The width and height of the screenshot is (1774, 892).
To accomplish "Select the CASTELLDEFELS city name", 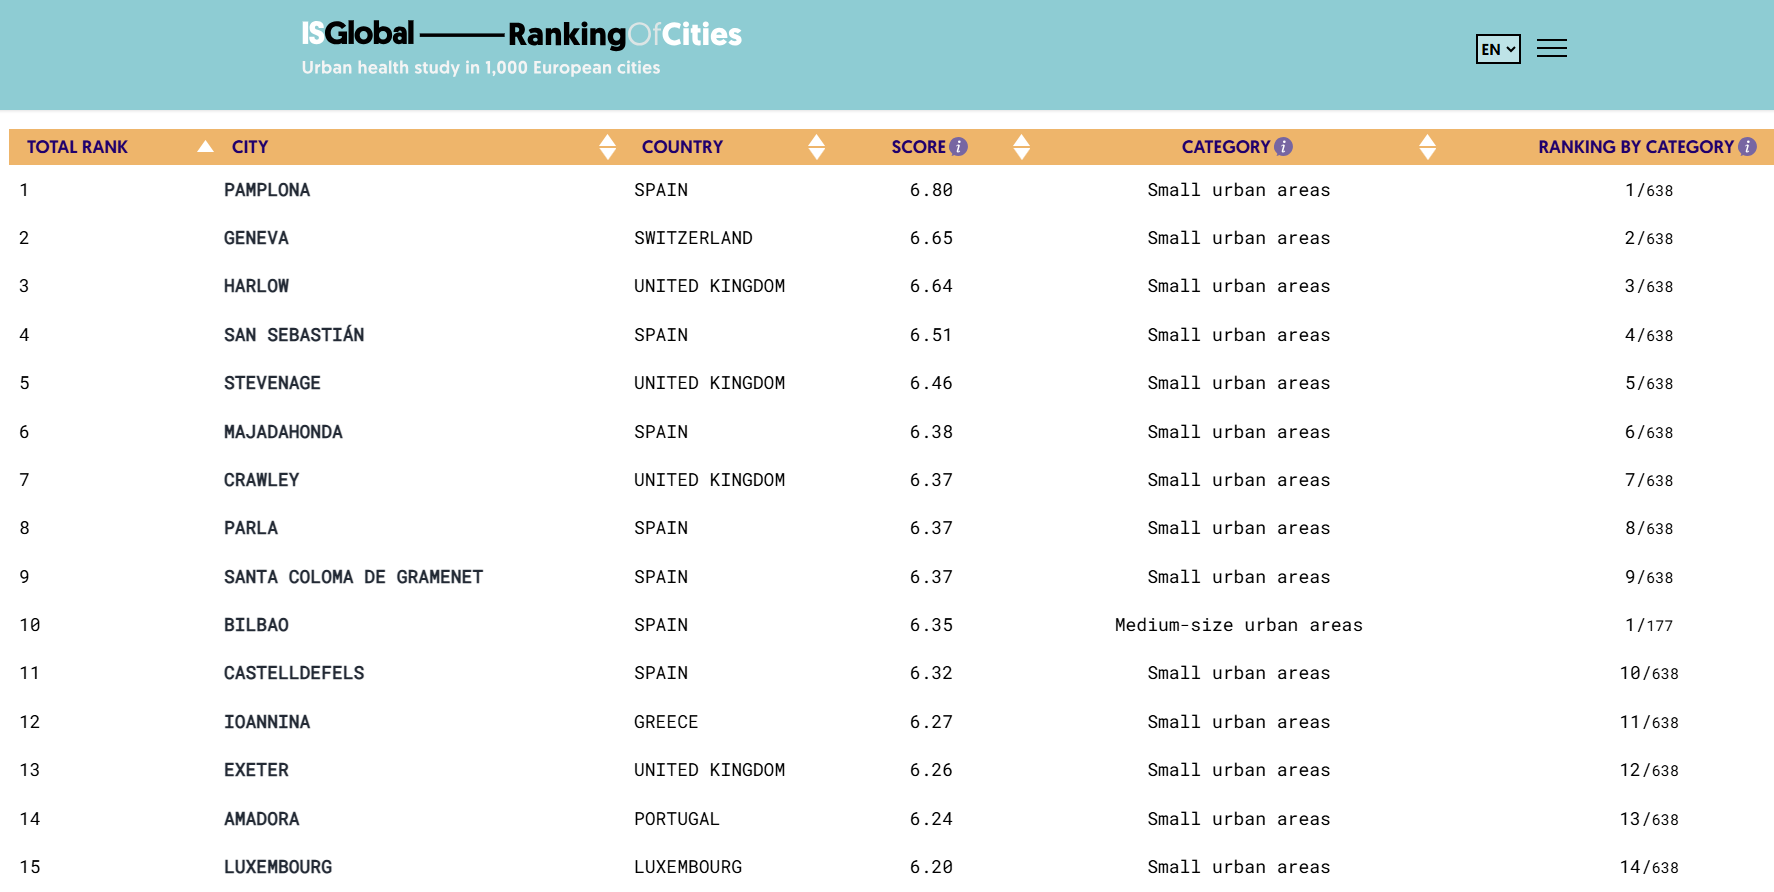I will (x=294, y=673).
